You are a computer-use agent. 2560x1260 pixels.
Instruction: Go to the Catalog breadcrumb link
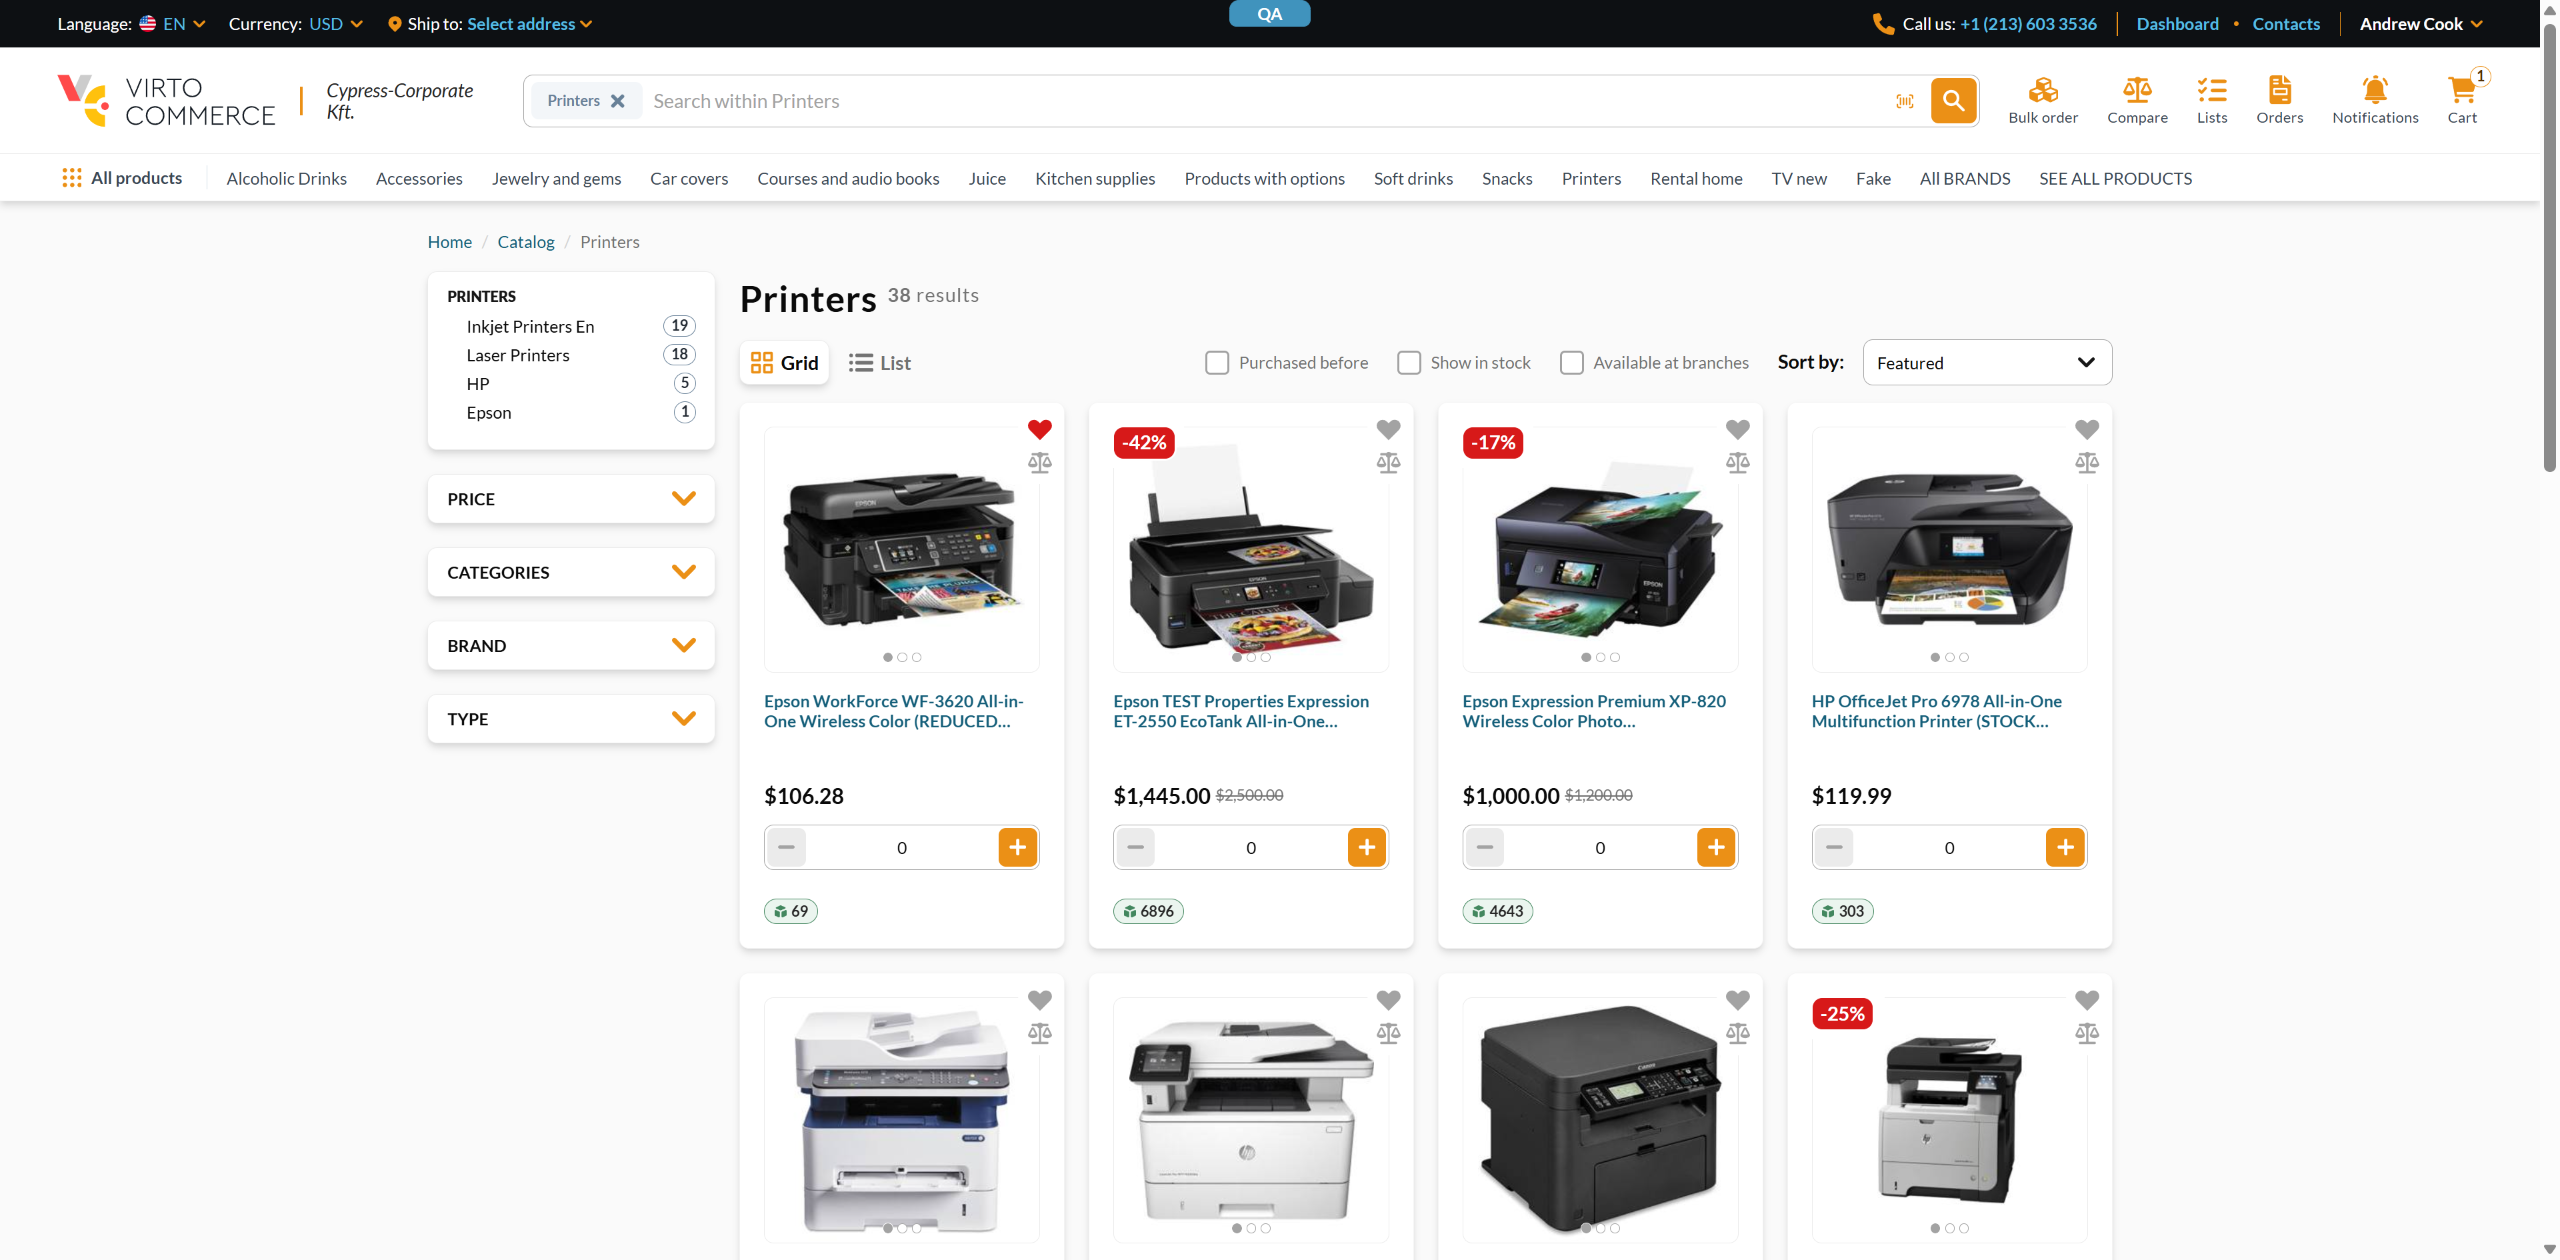525,242
